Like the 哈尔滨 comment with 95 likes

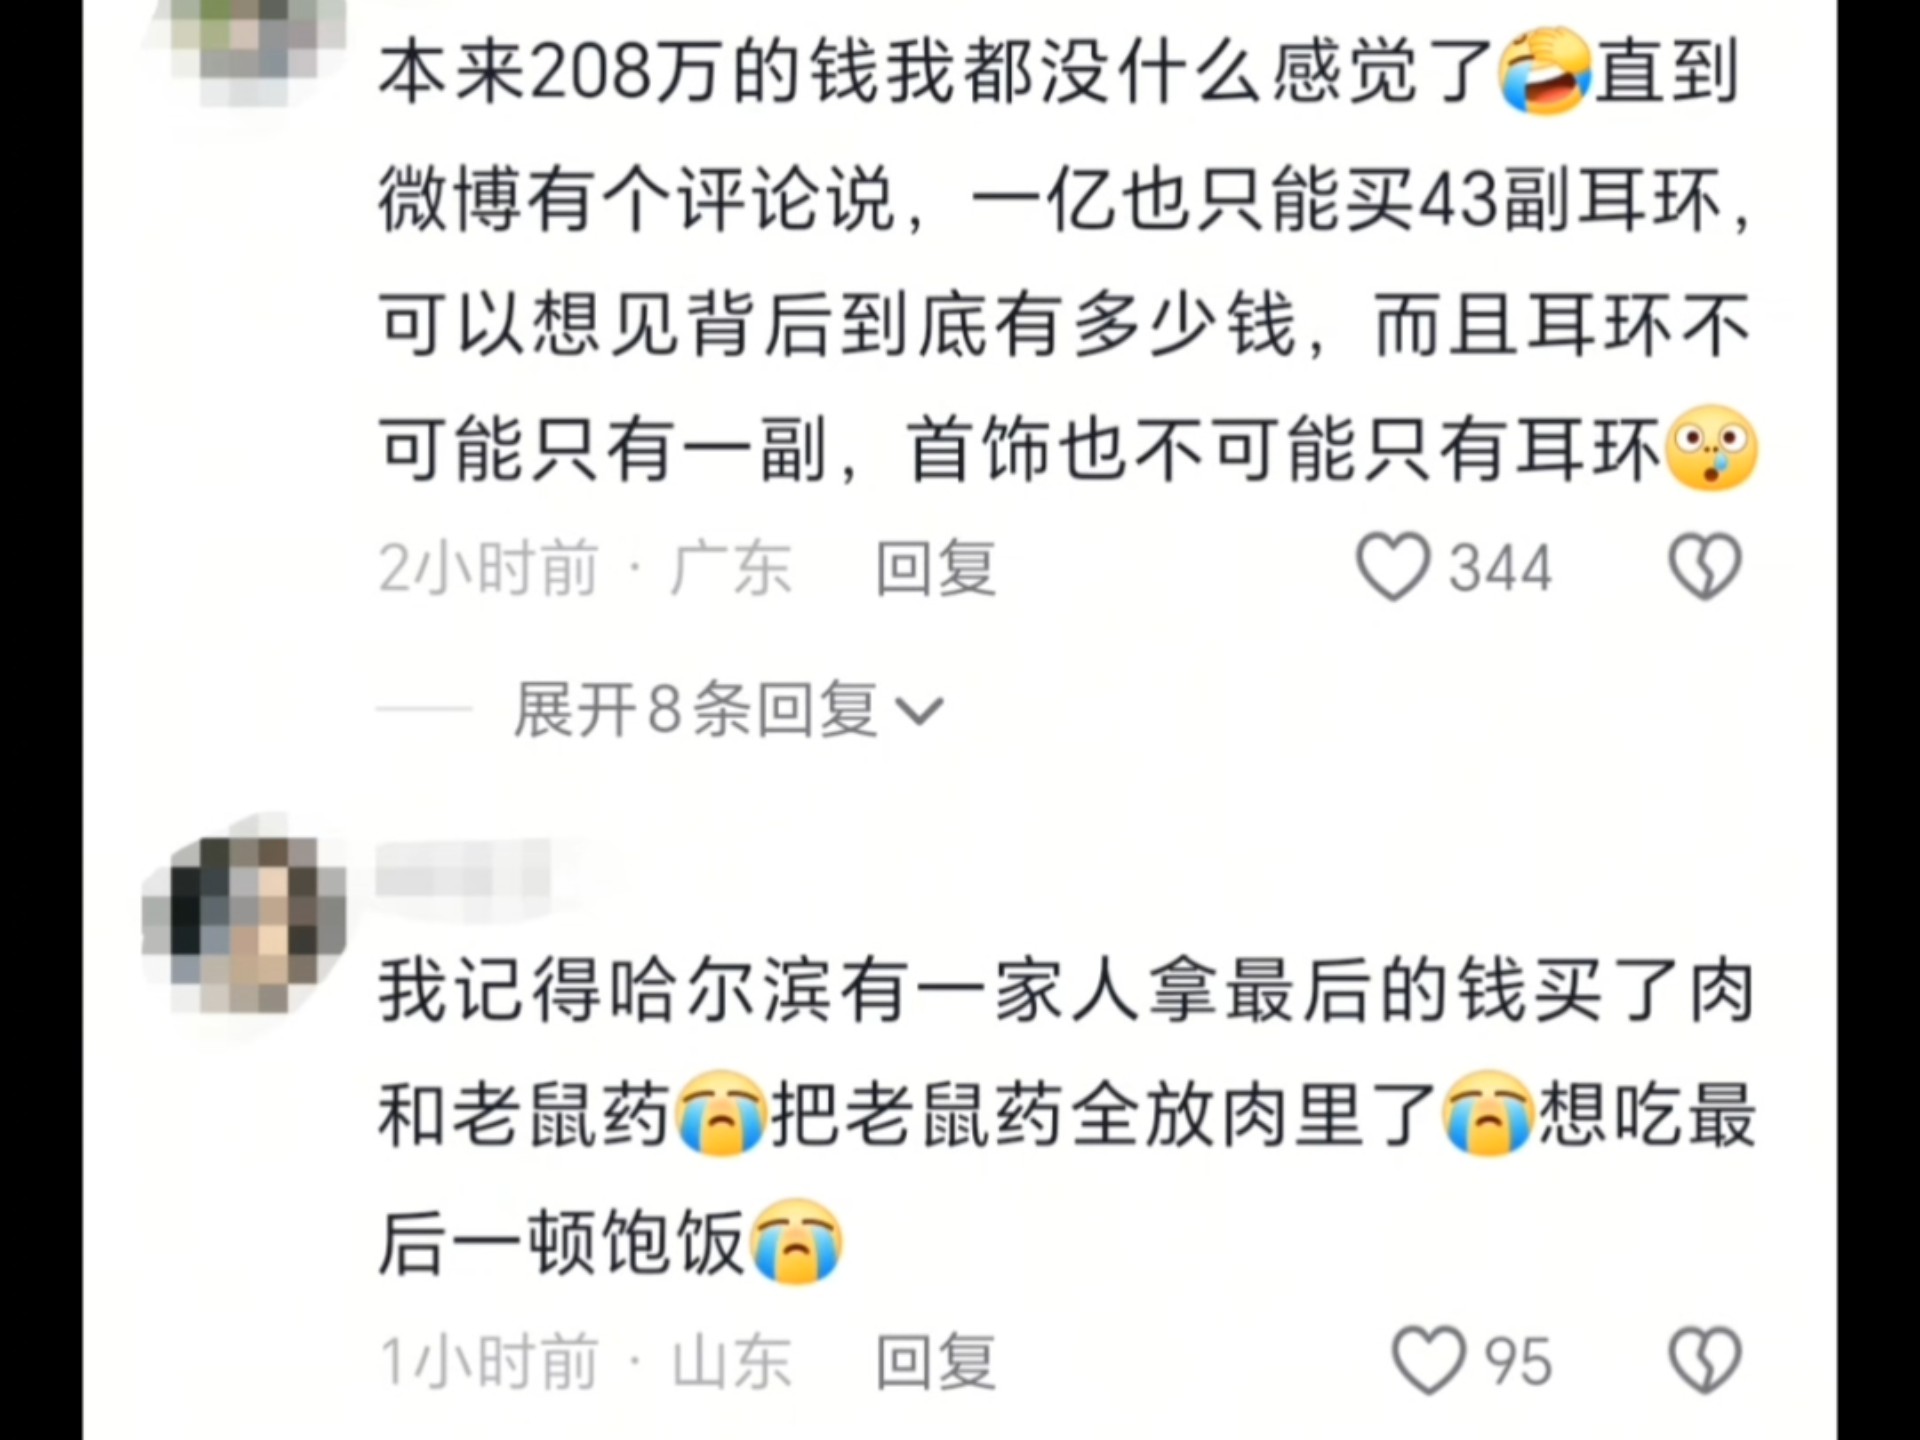[x=1429, y=1360]
